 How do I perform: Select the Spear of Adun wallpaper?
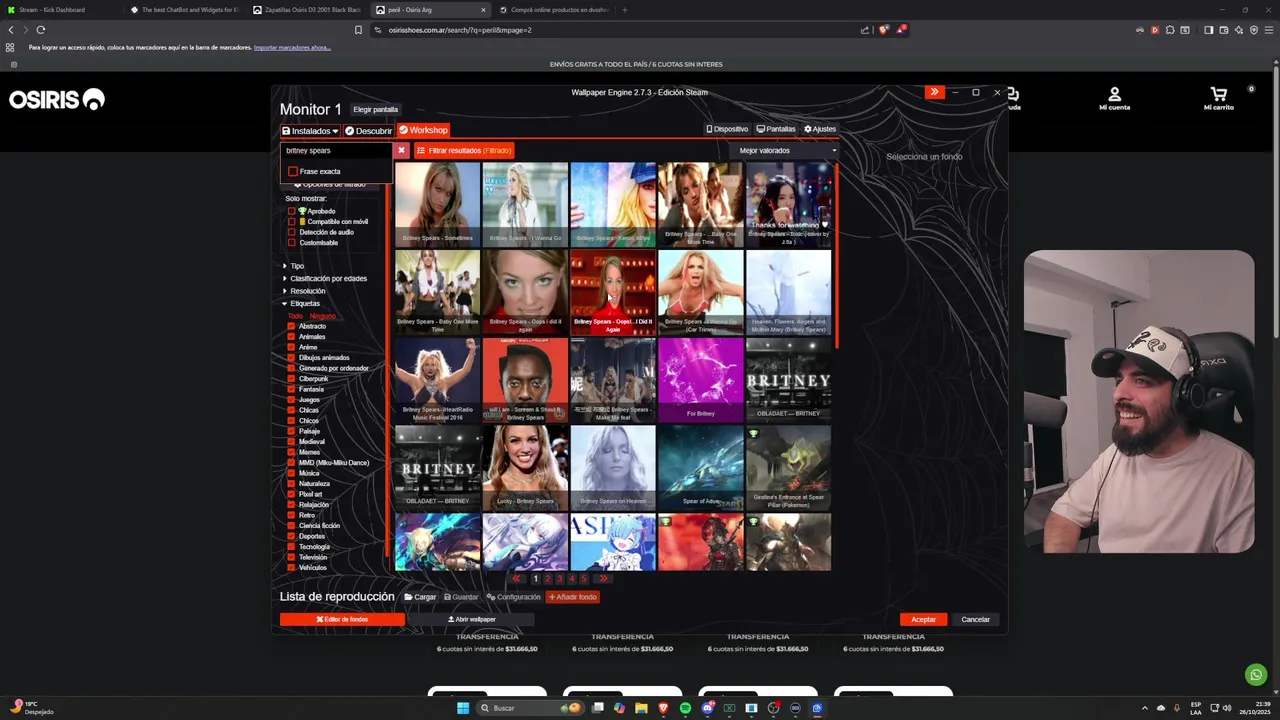pos(700,467)
